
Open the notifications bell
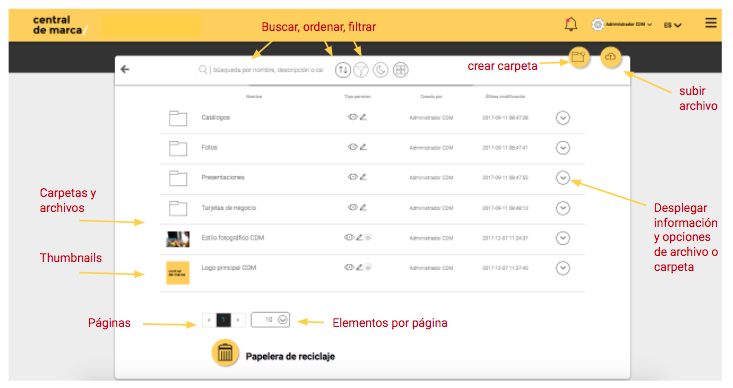[571, 24]
